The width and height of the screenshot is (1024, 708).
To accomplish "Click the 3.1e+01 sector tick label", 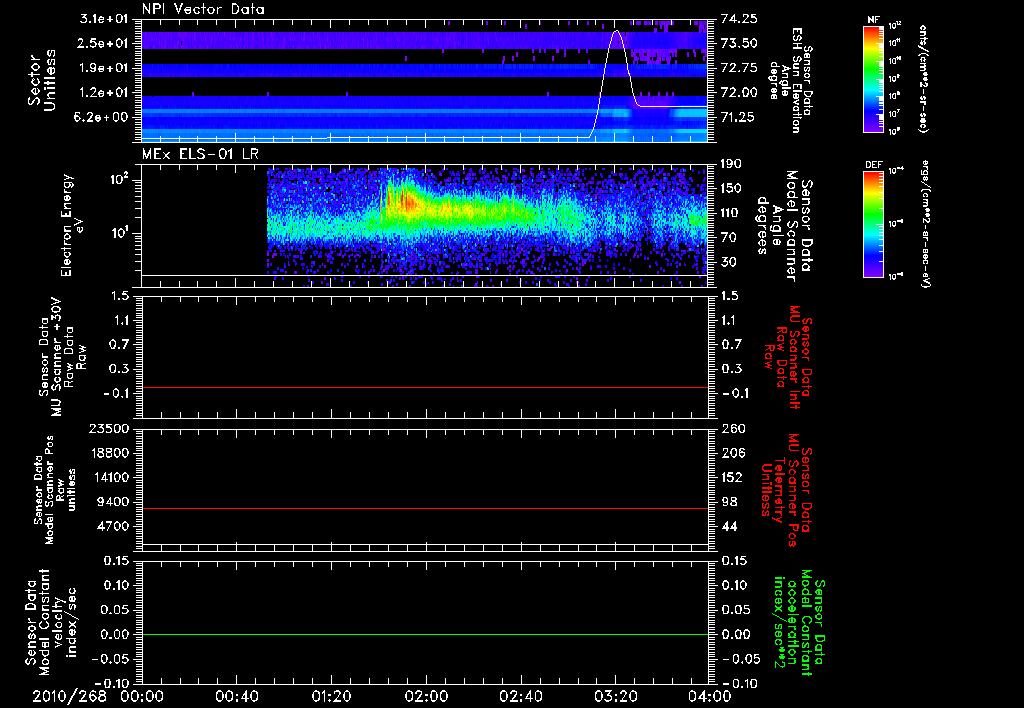I will 103,18.
